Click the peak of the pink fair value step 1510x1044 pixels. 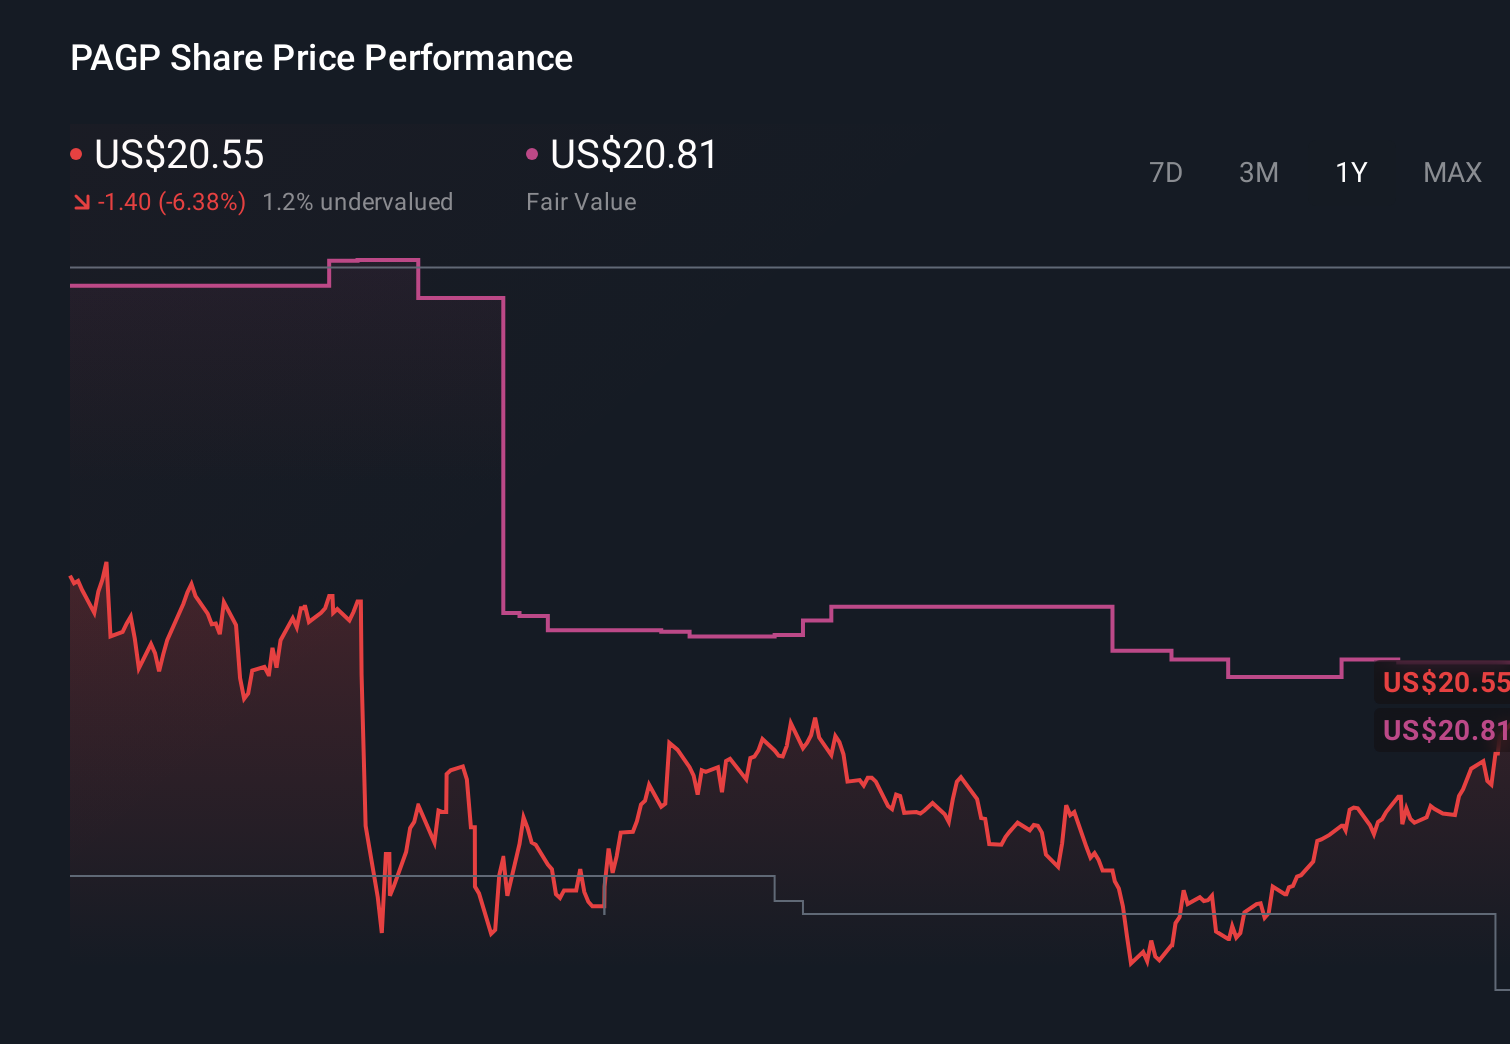click(373, 259)
